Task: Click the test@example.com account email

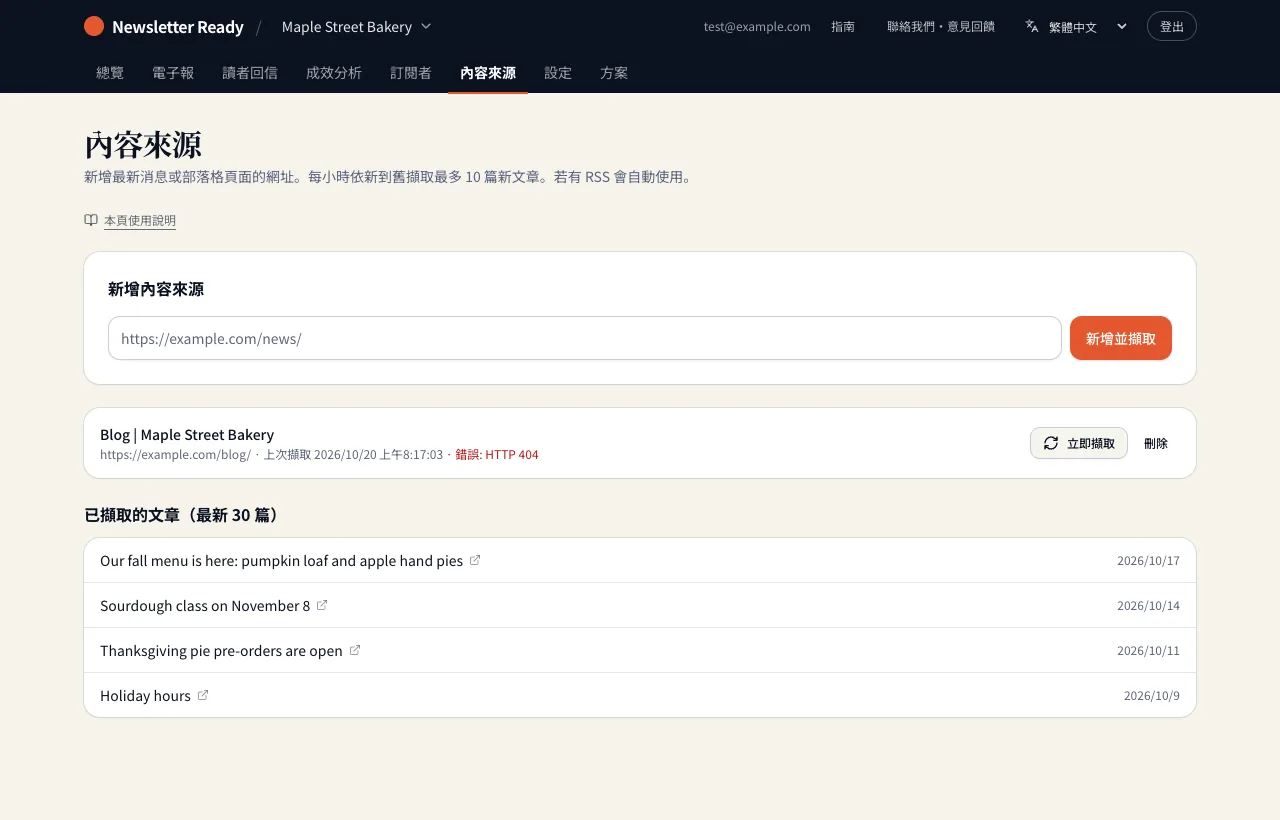Action: pyautogui.click(x=757, y=27)
